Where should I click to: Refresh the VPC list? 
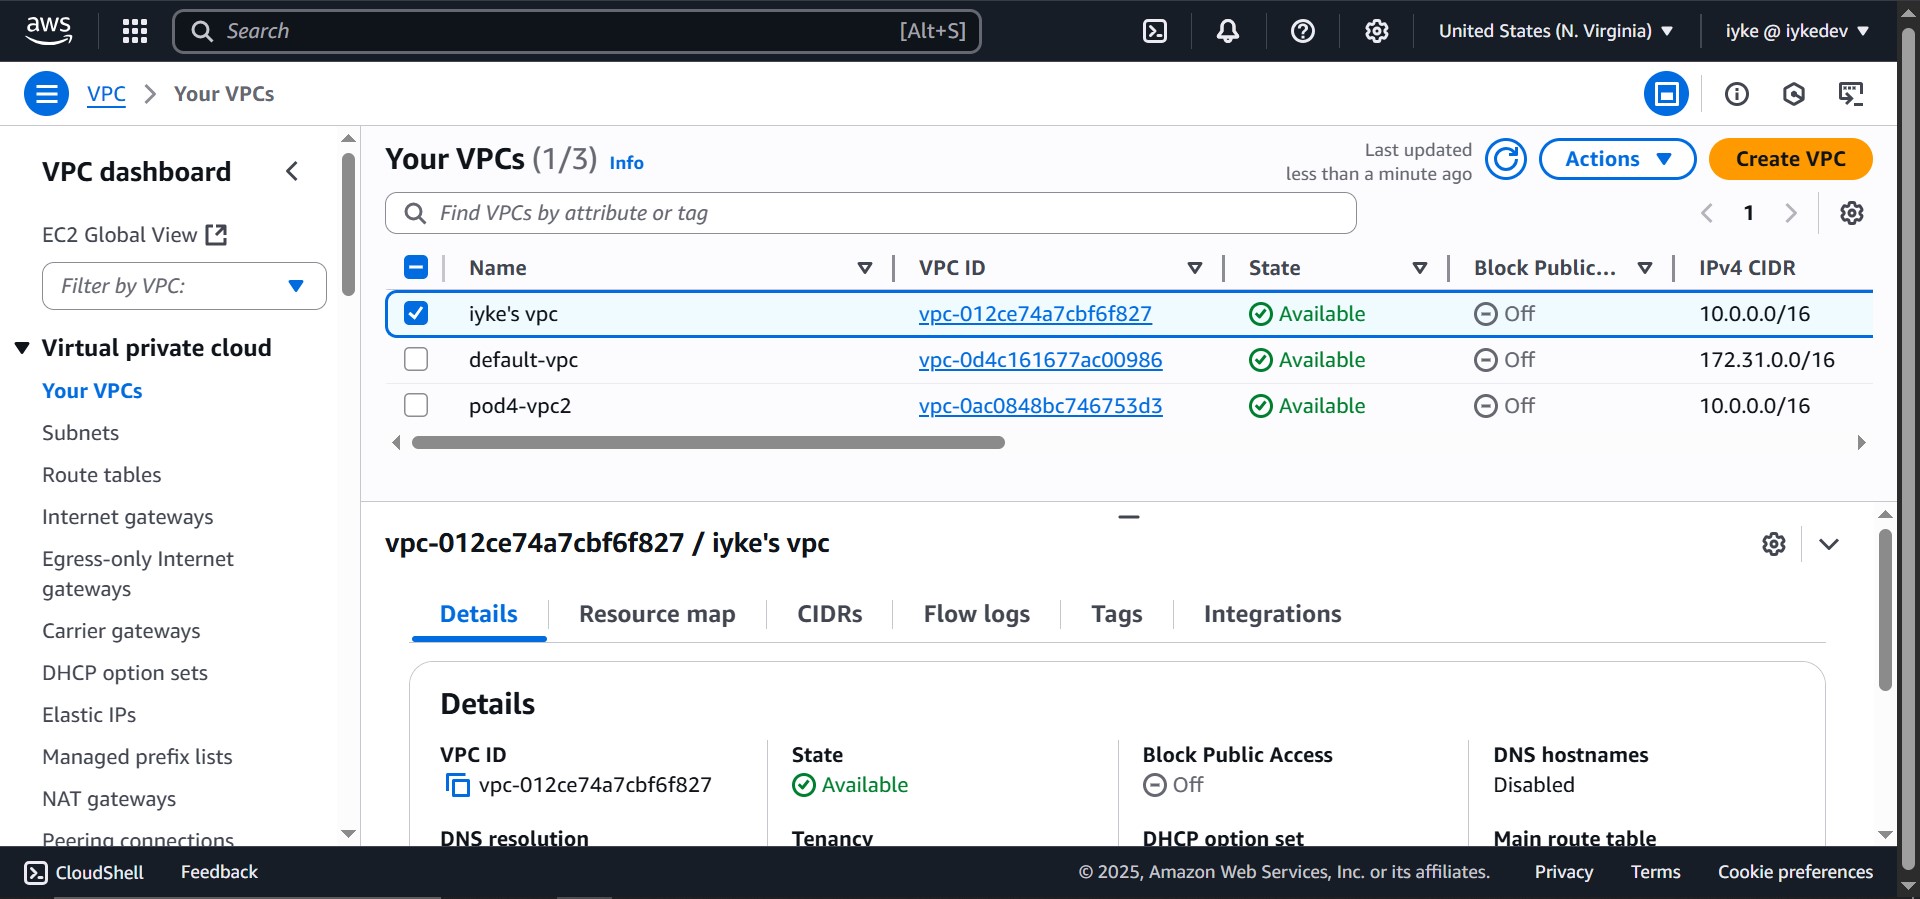[x=1505, y=159]
